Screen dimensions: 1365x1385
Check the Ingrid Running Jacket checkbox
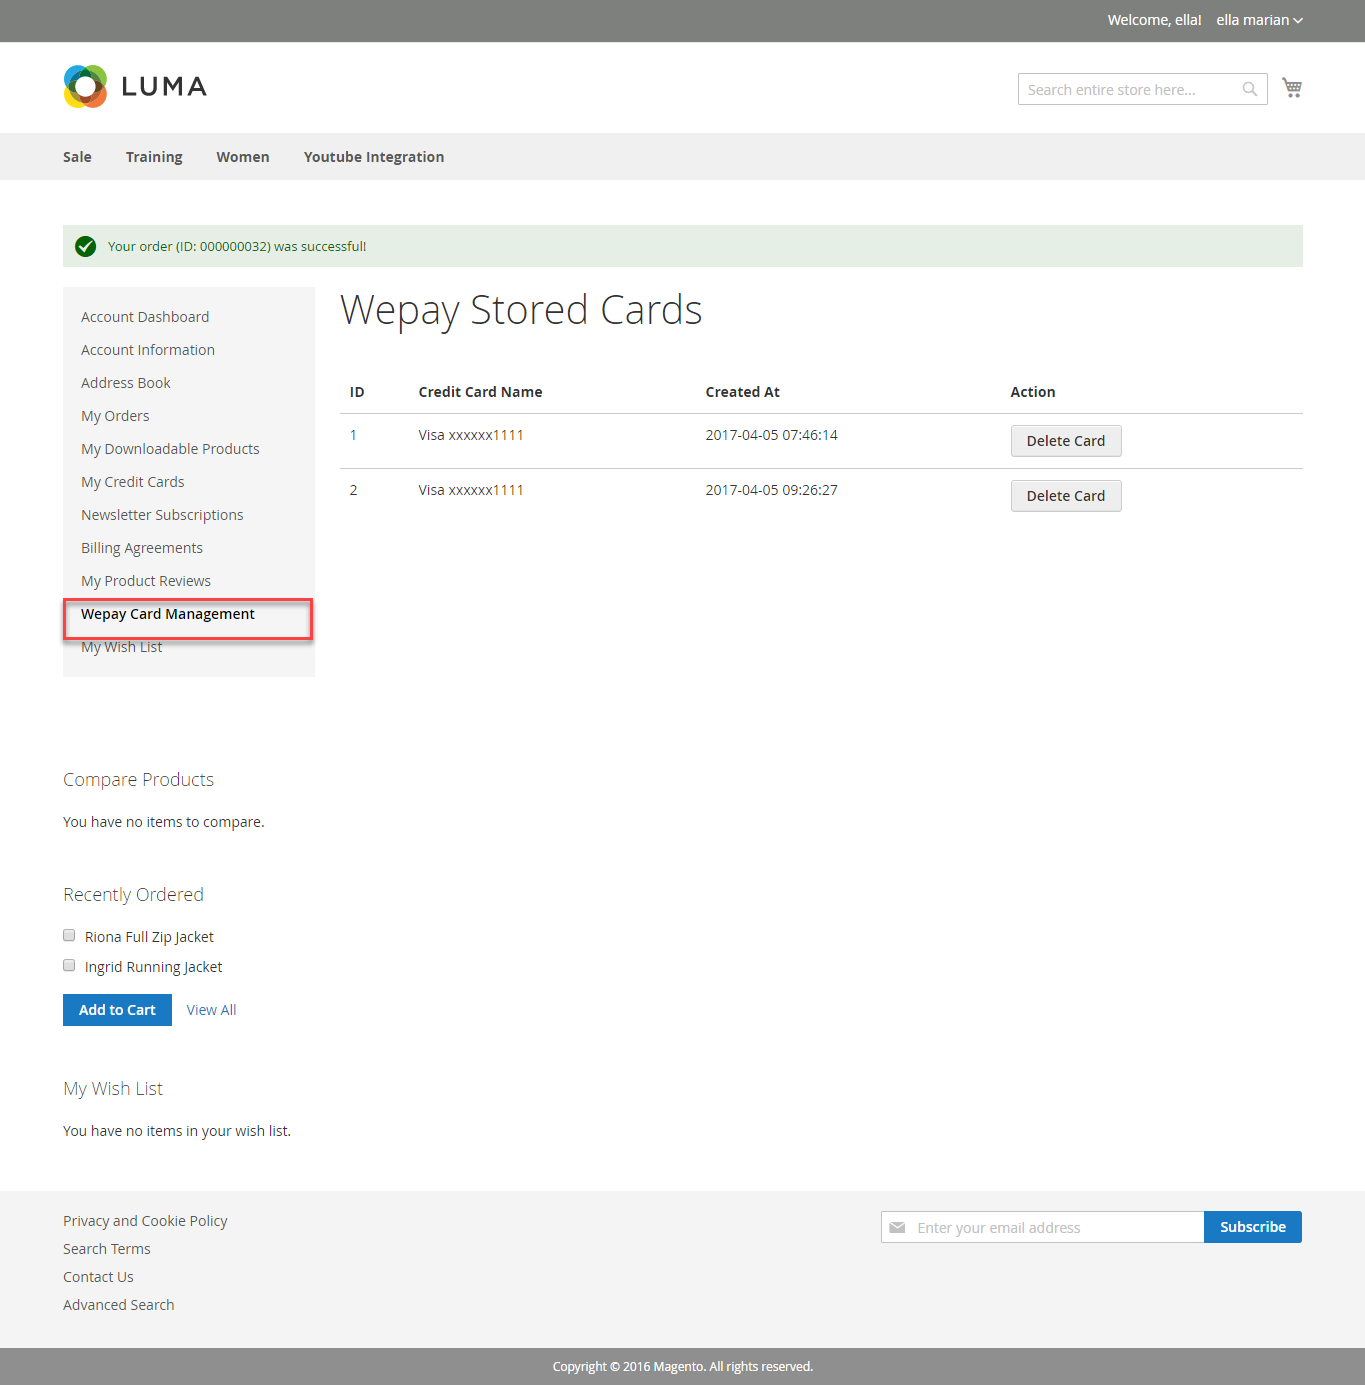pyautogui.click(x=69, y=966)
